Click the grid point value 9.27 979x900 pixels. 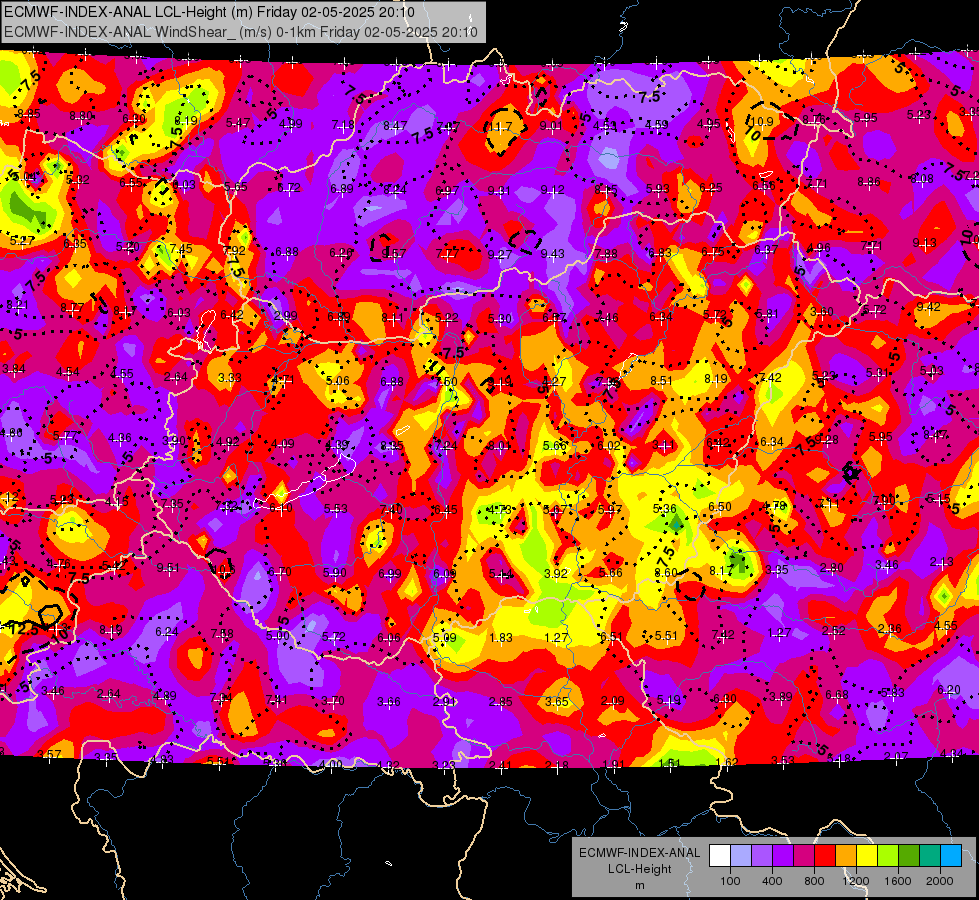(x=499, y=254)
